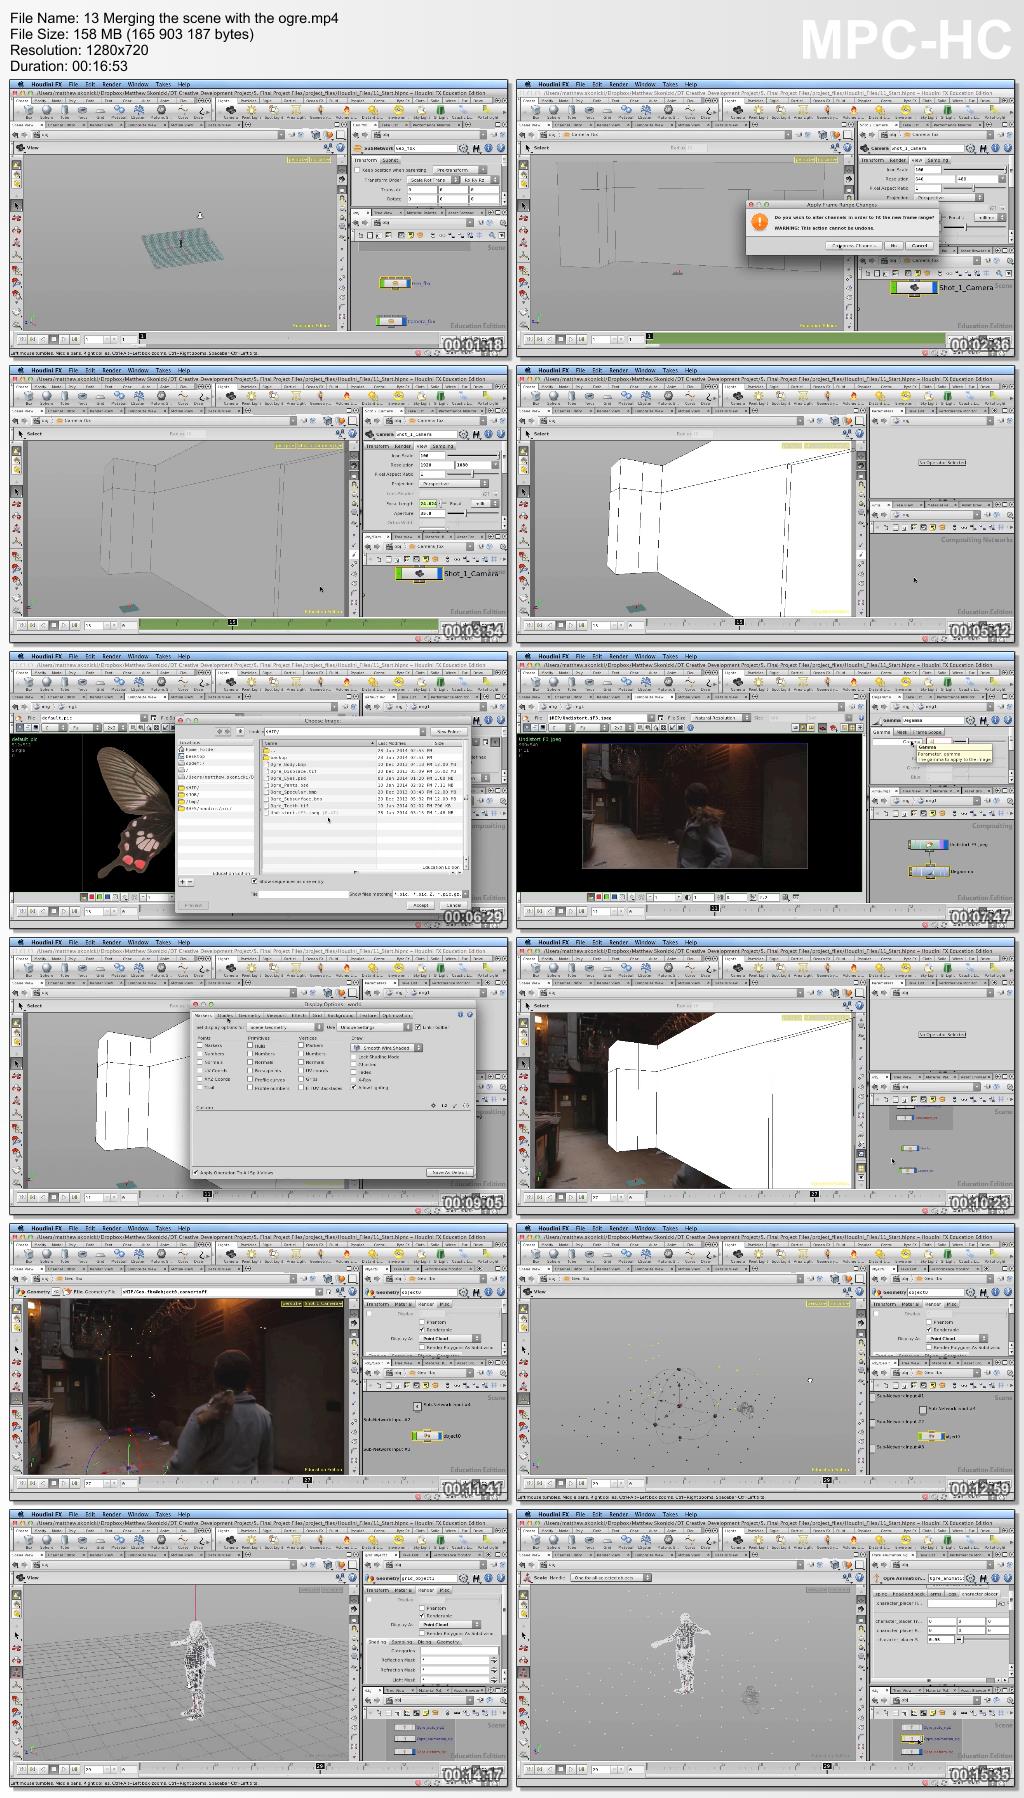Check Primitives Numbers in the Display Options dialog
The width and height of the screenshot is (1024, 1798).
pos(250,1054)
